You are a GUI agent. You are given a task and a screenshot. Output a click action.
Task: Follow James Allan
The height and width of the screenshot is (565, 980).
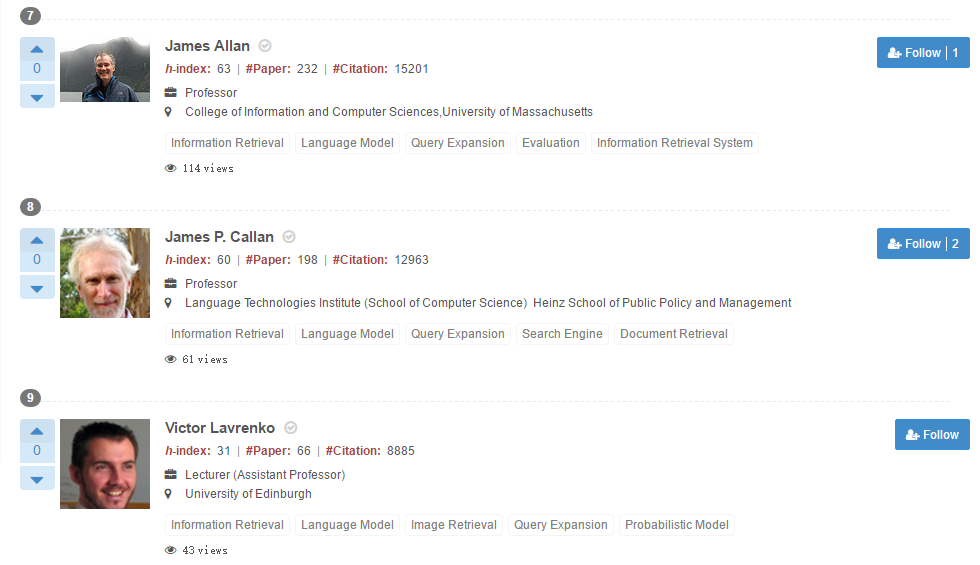click(922, 53)
